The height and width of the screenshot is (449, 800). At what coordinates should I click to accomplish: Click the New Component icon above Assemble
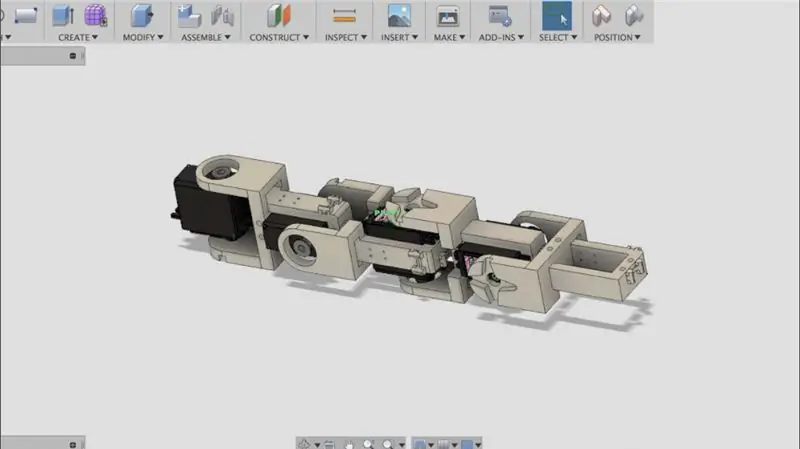coord(189,16)
